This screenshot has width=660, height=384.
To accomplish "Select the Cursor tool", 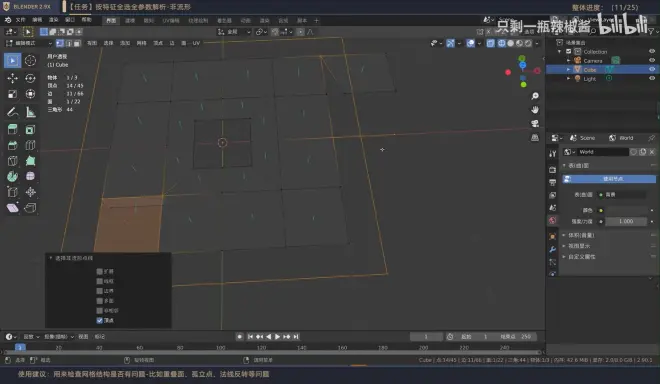I will pos(30,61).
